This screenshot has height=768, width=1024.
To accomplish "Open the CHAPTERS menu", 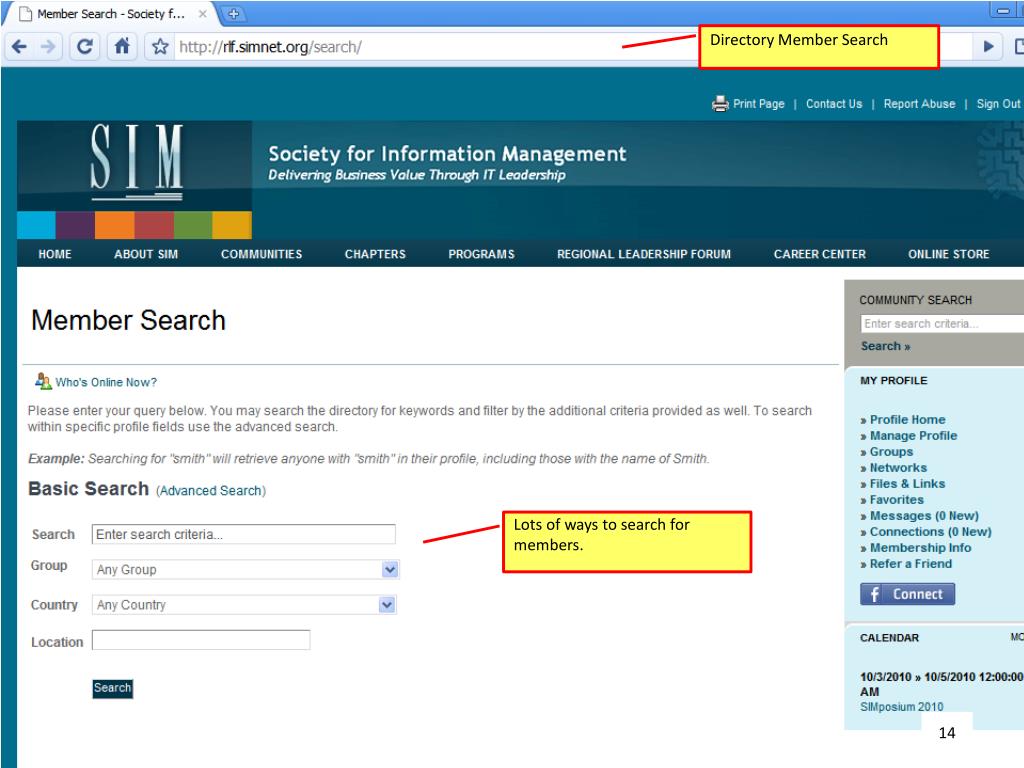I will pos(375,254).
